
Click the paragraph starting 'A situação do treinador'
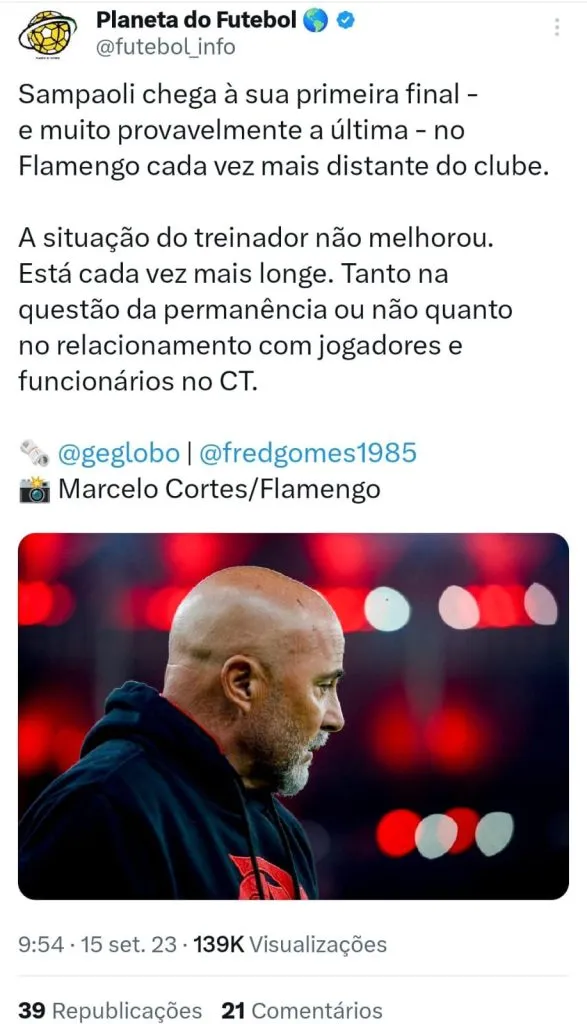pyautogui.click(x=265, y=310)
